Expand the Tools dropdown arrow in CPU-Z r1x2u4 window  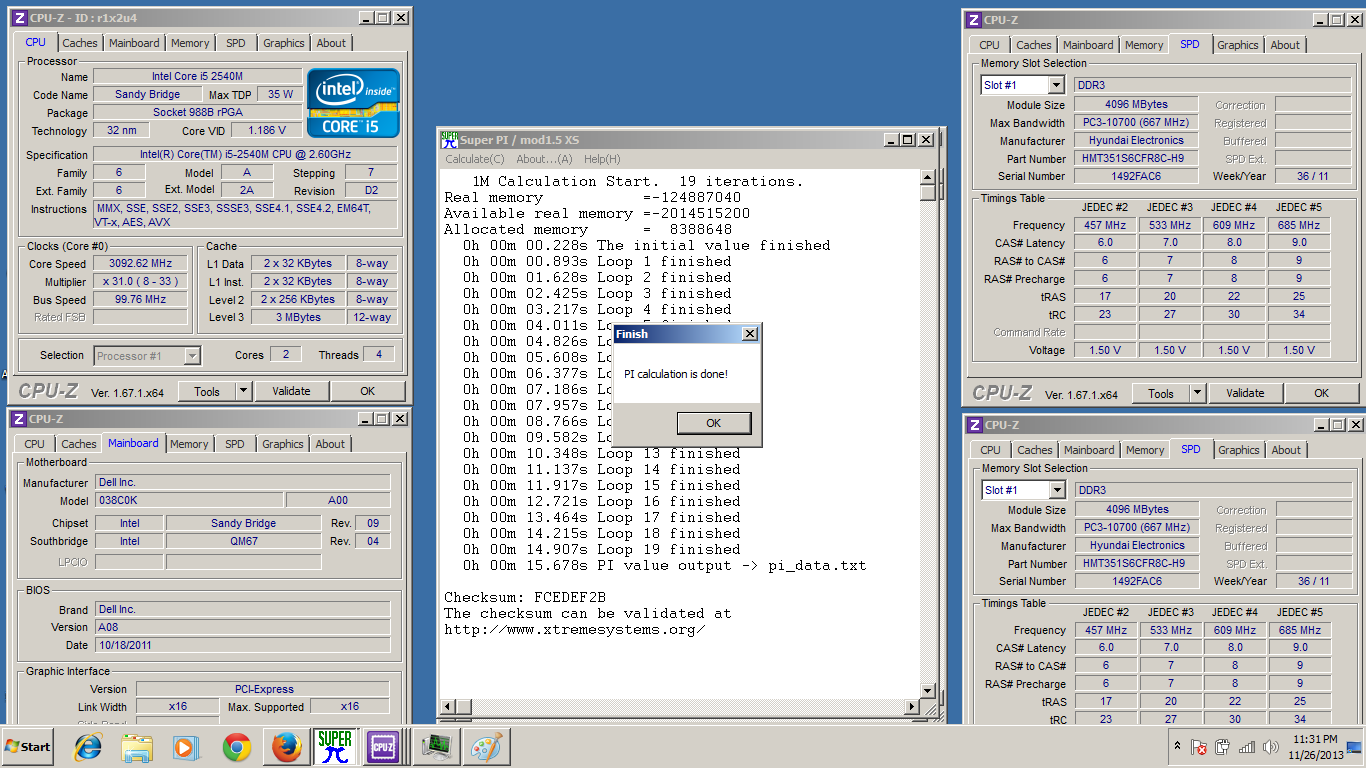[x=243, y=391]
